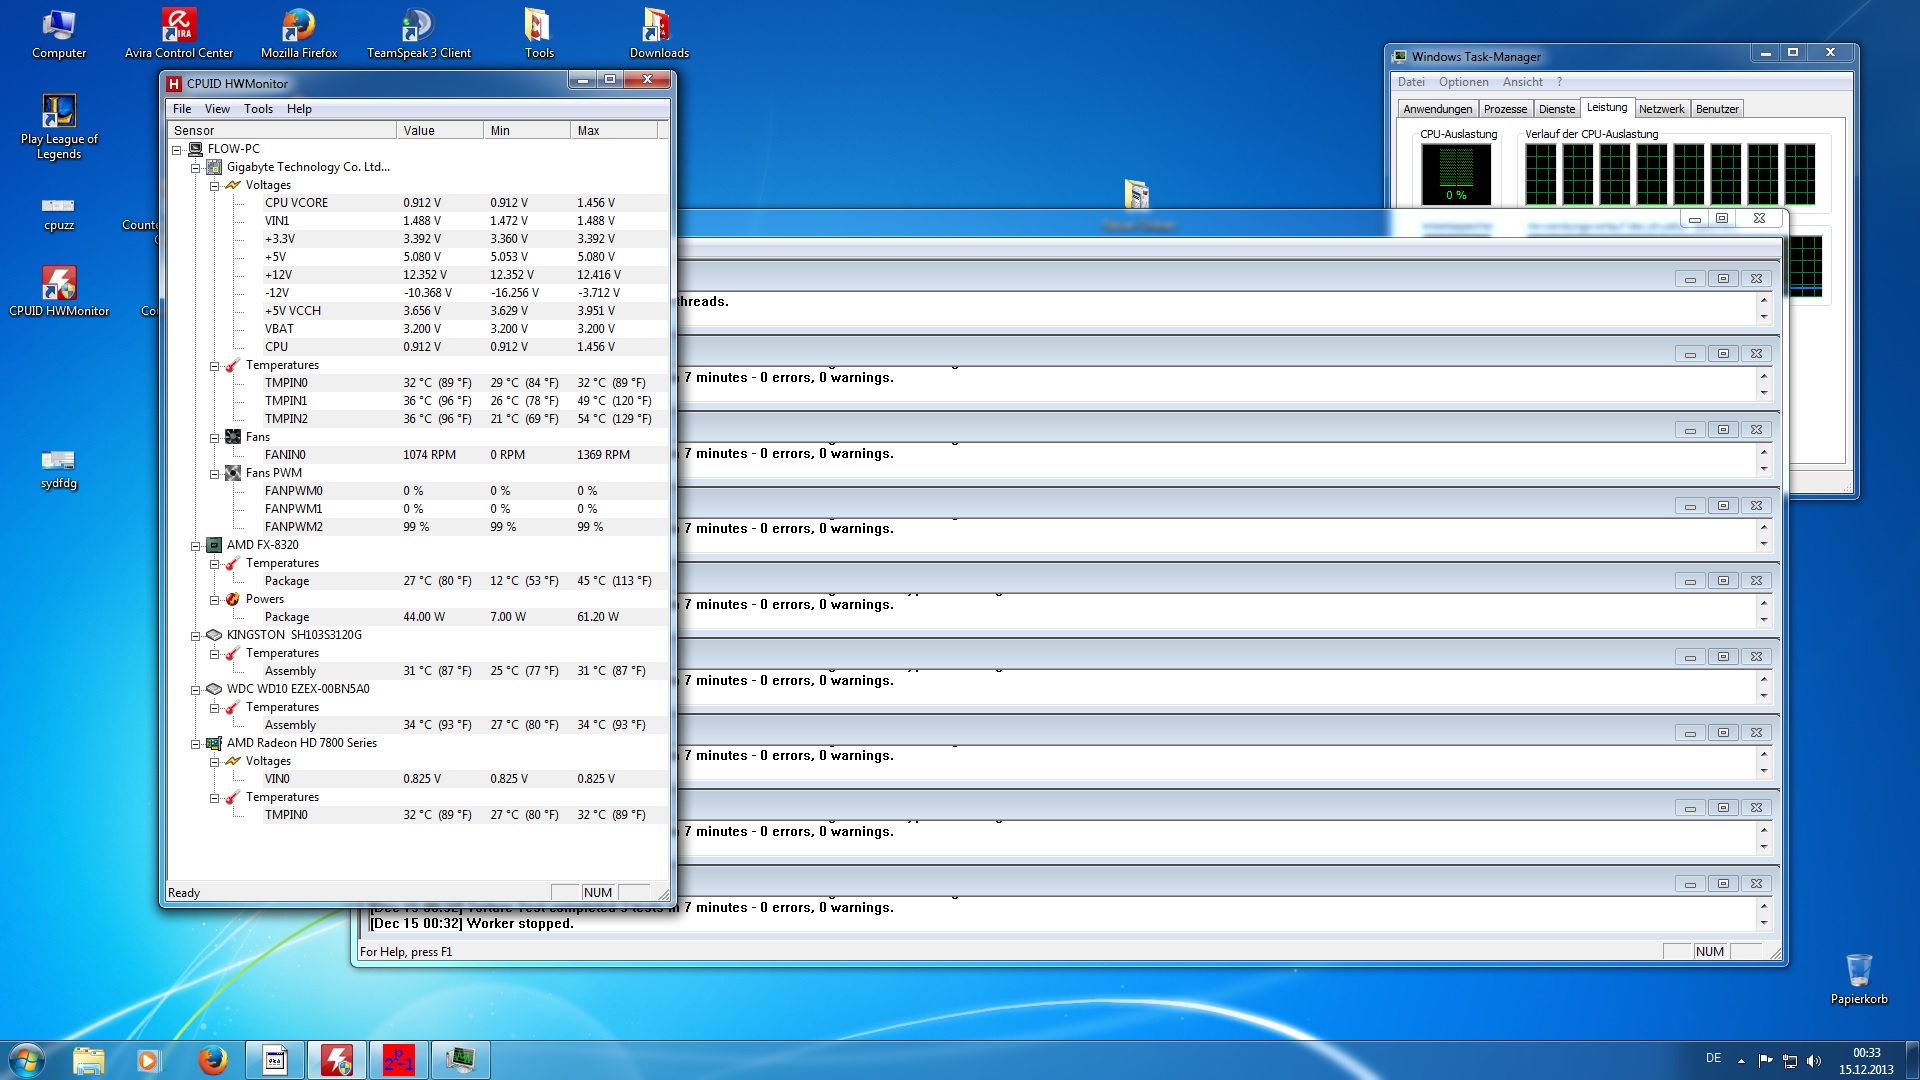Screen dimensions: 1920x1080
Task: Click volume speaker icon in tray
Action: click(x=1814, y=1060)
